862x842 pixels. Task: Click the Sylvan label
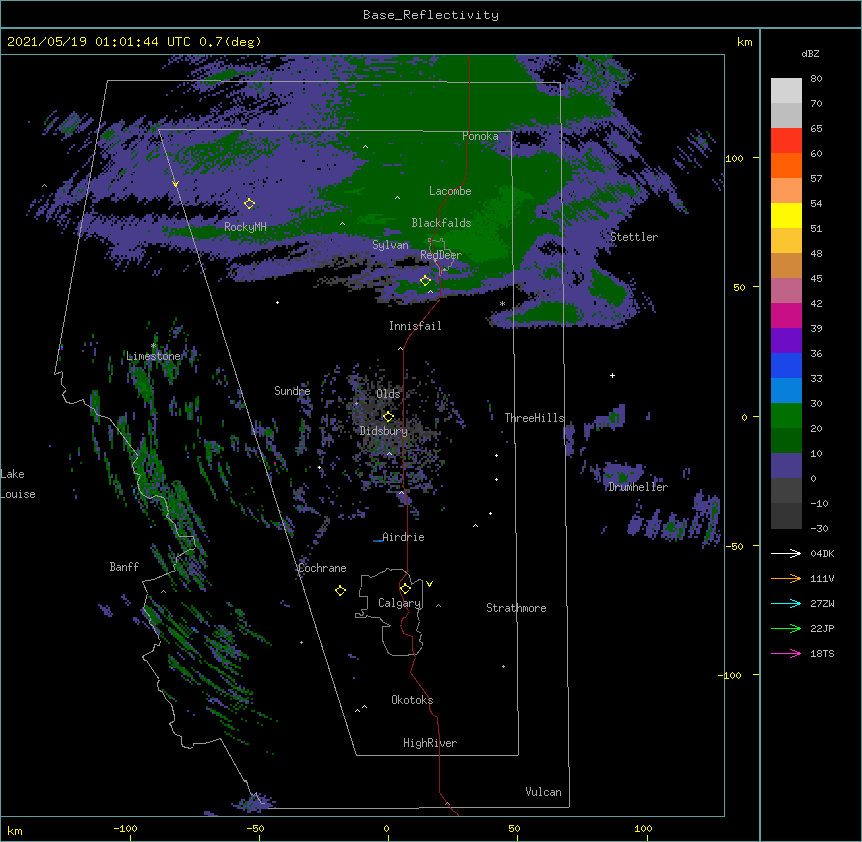[390, 245]
